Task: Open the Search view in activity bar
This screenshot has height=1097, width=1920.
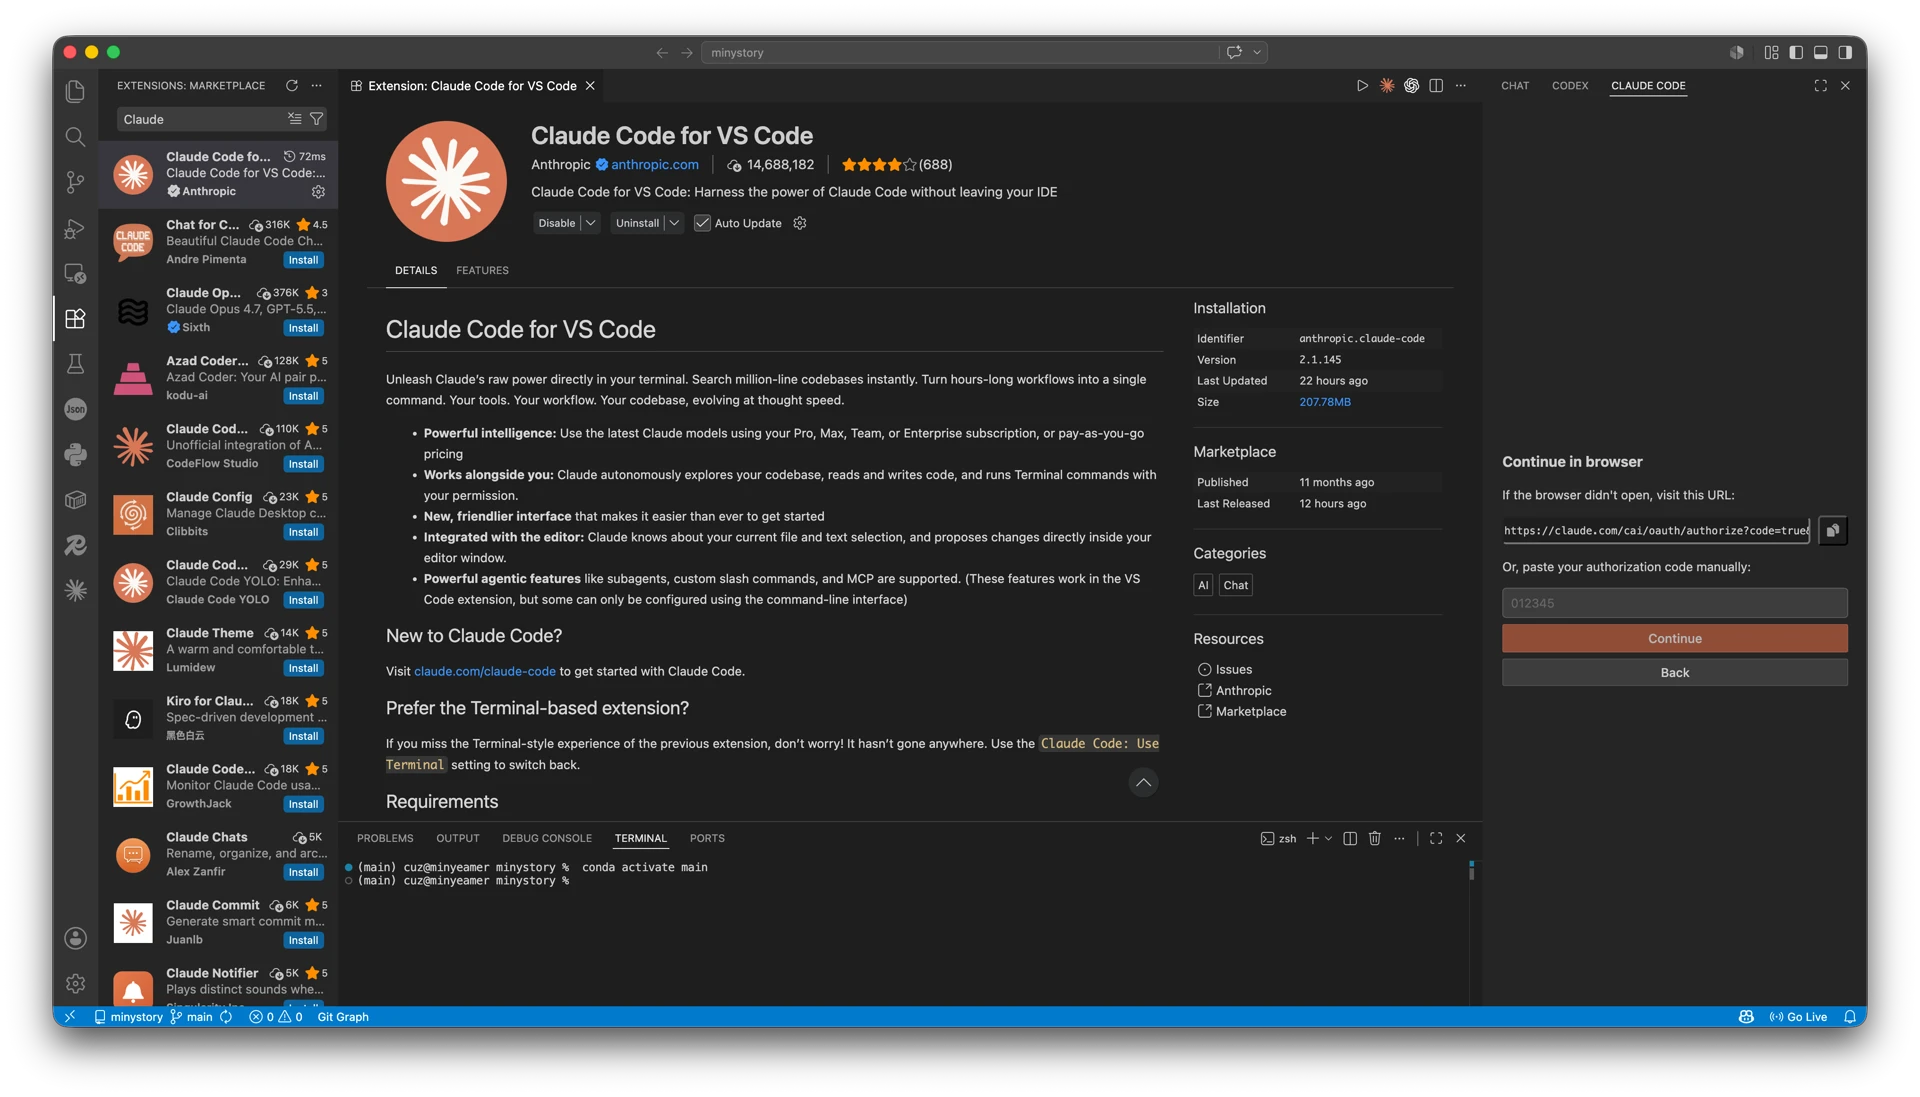Action: 75,136
